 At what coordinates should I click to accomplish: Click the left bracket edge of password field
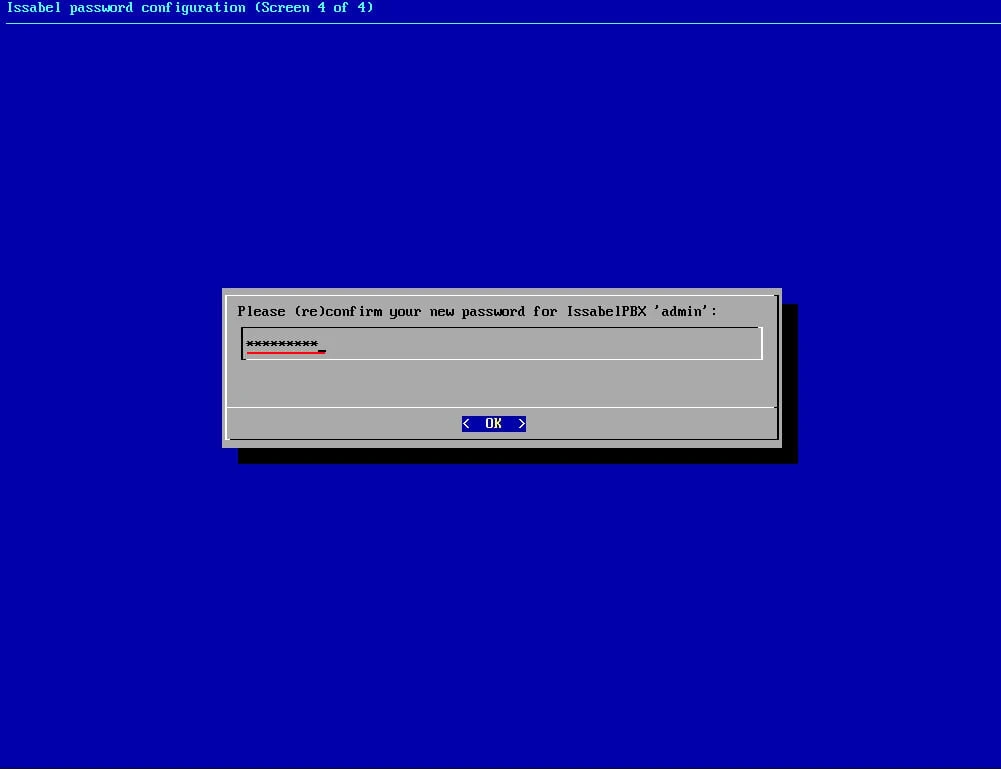tap(243, 343)
